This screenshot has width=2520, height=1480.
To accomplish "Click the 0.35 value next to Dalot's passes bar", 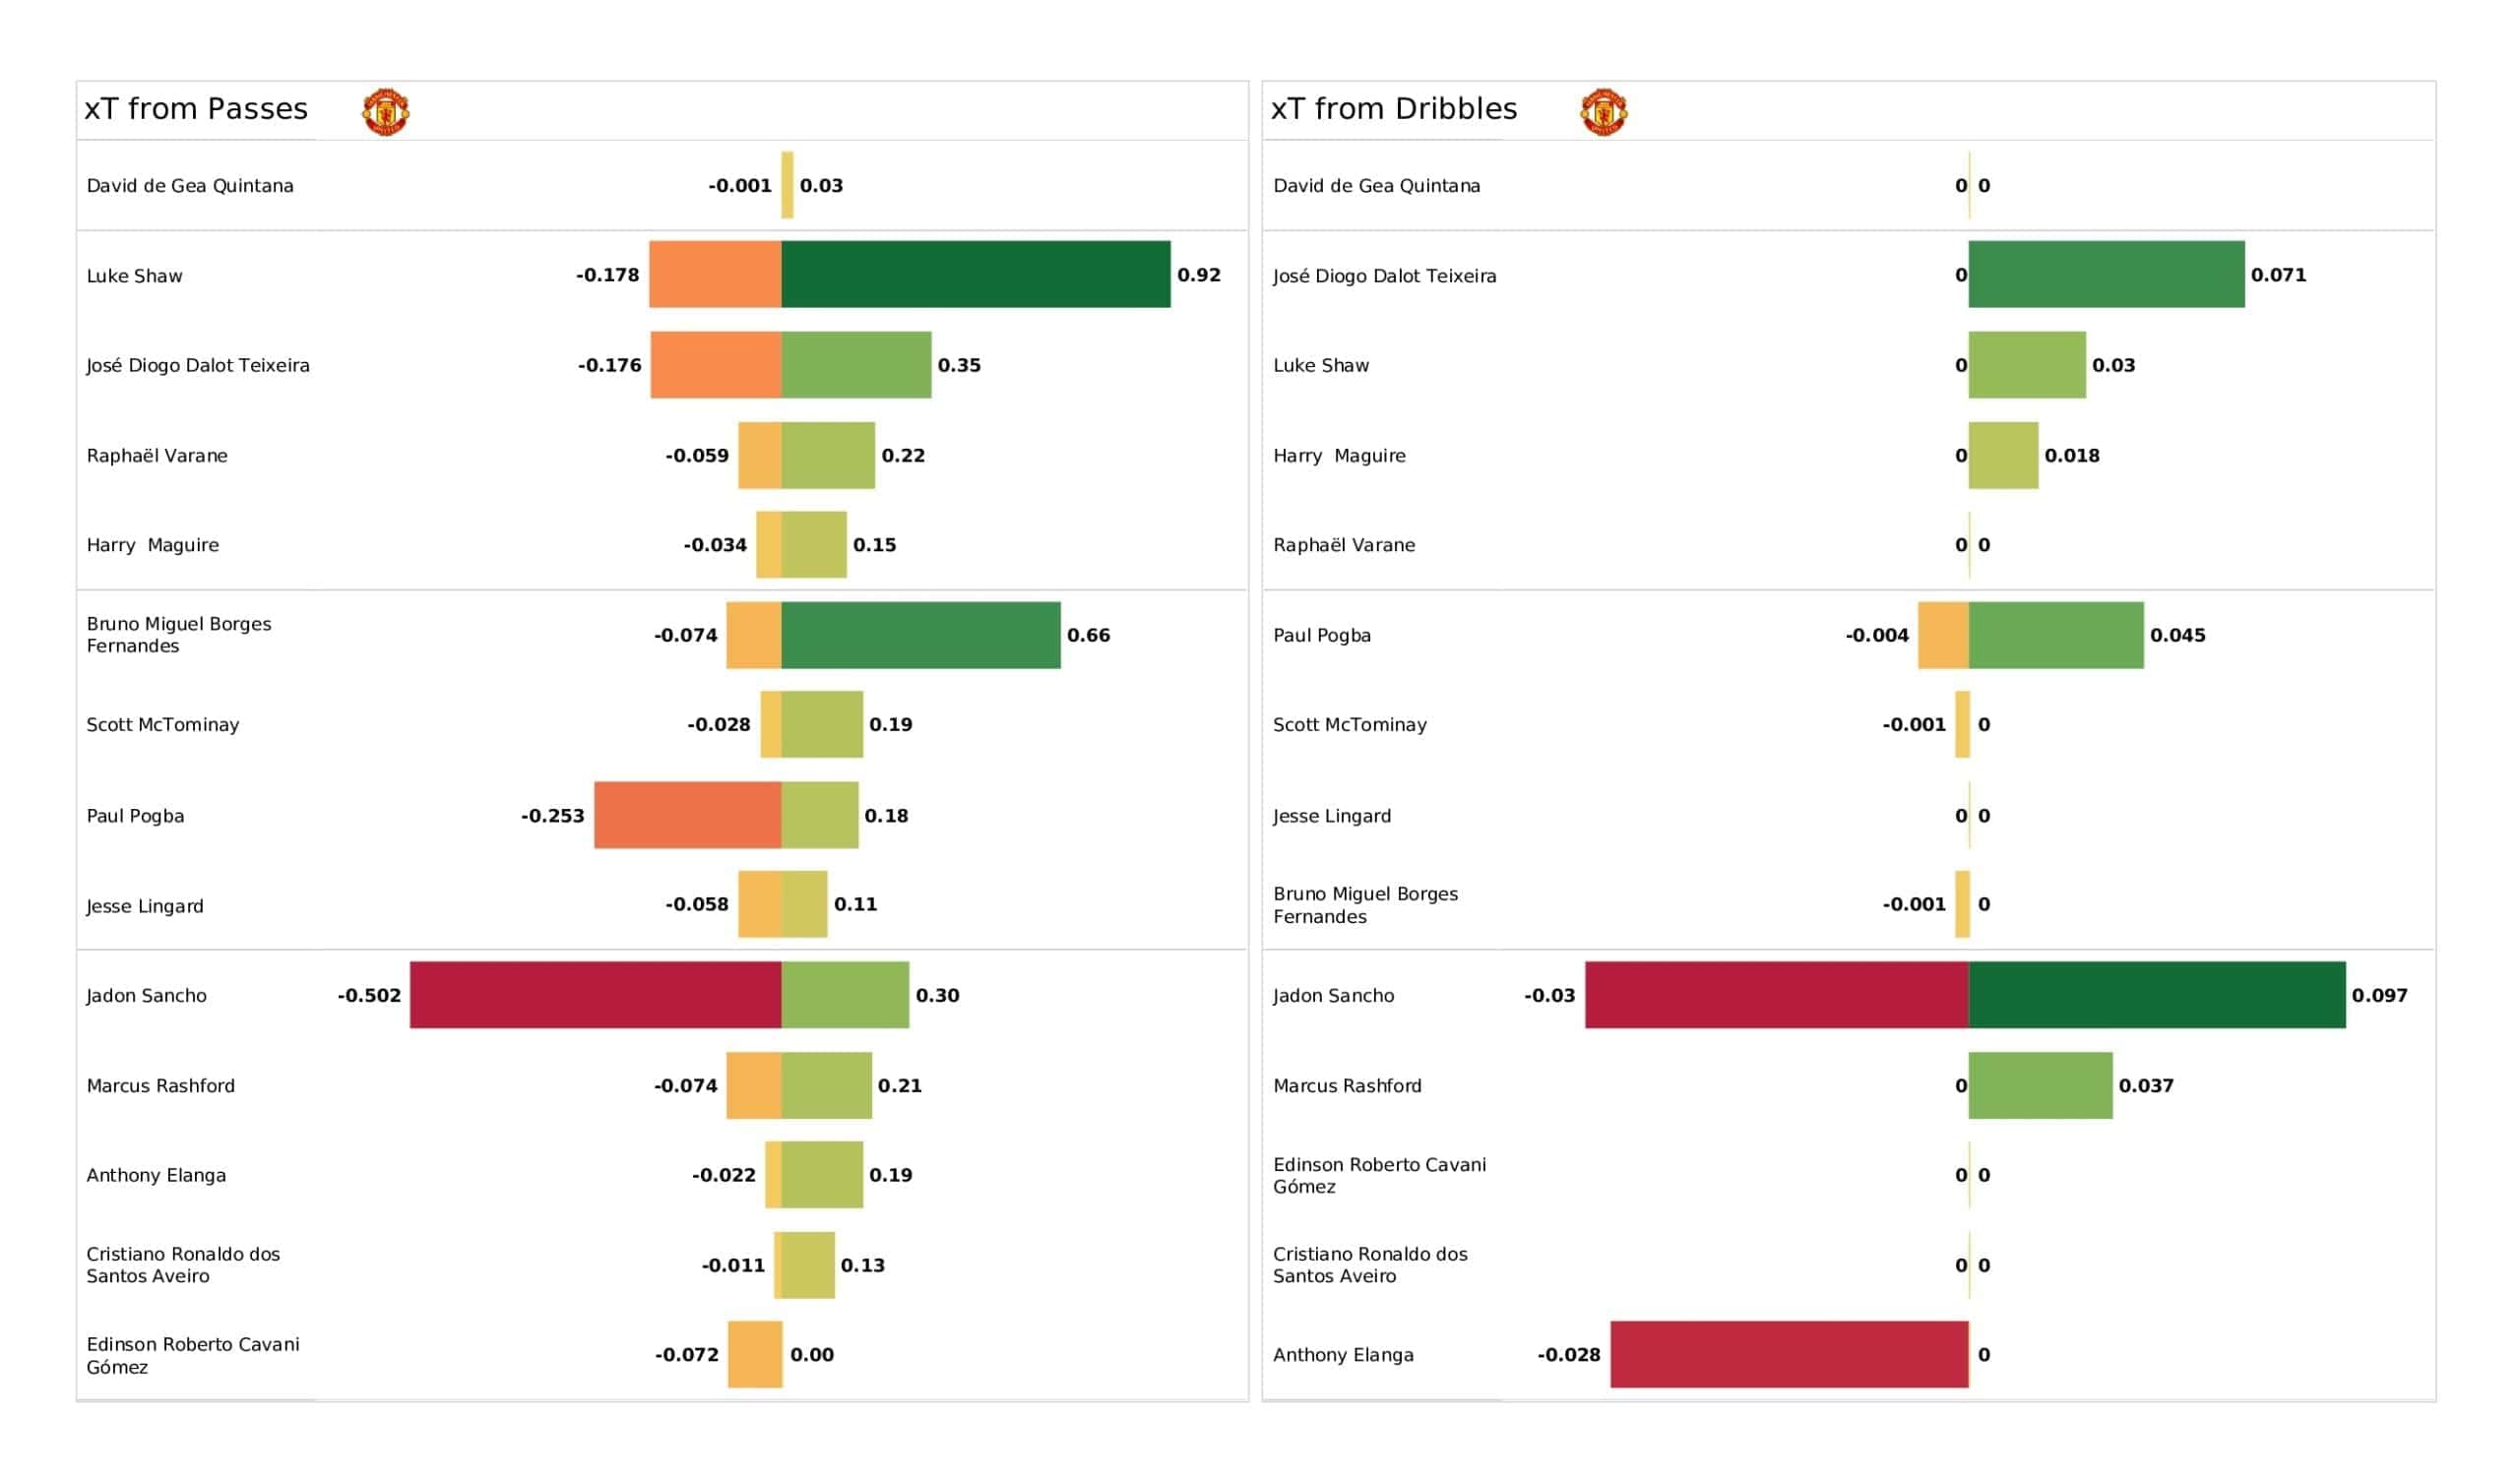I will 958,365.
